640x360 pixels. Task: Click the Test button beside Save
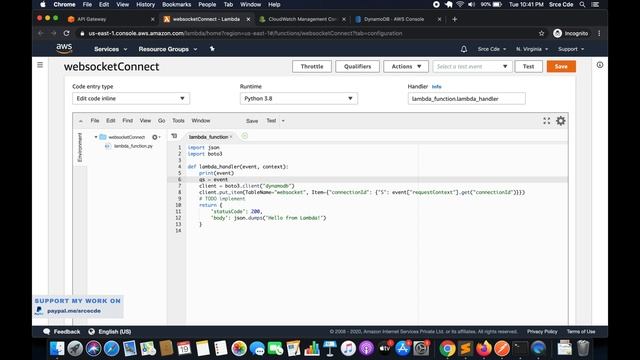tap(529, 67)
